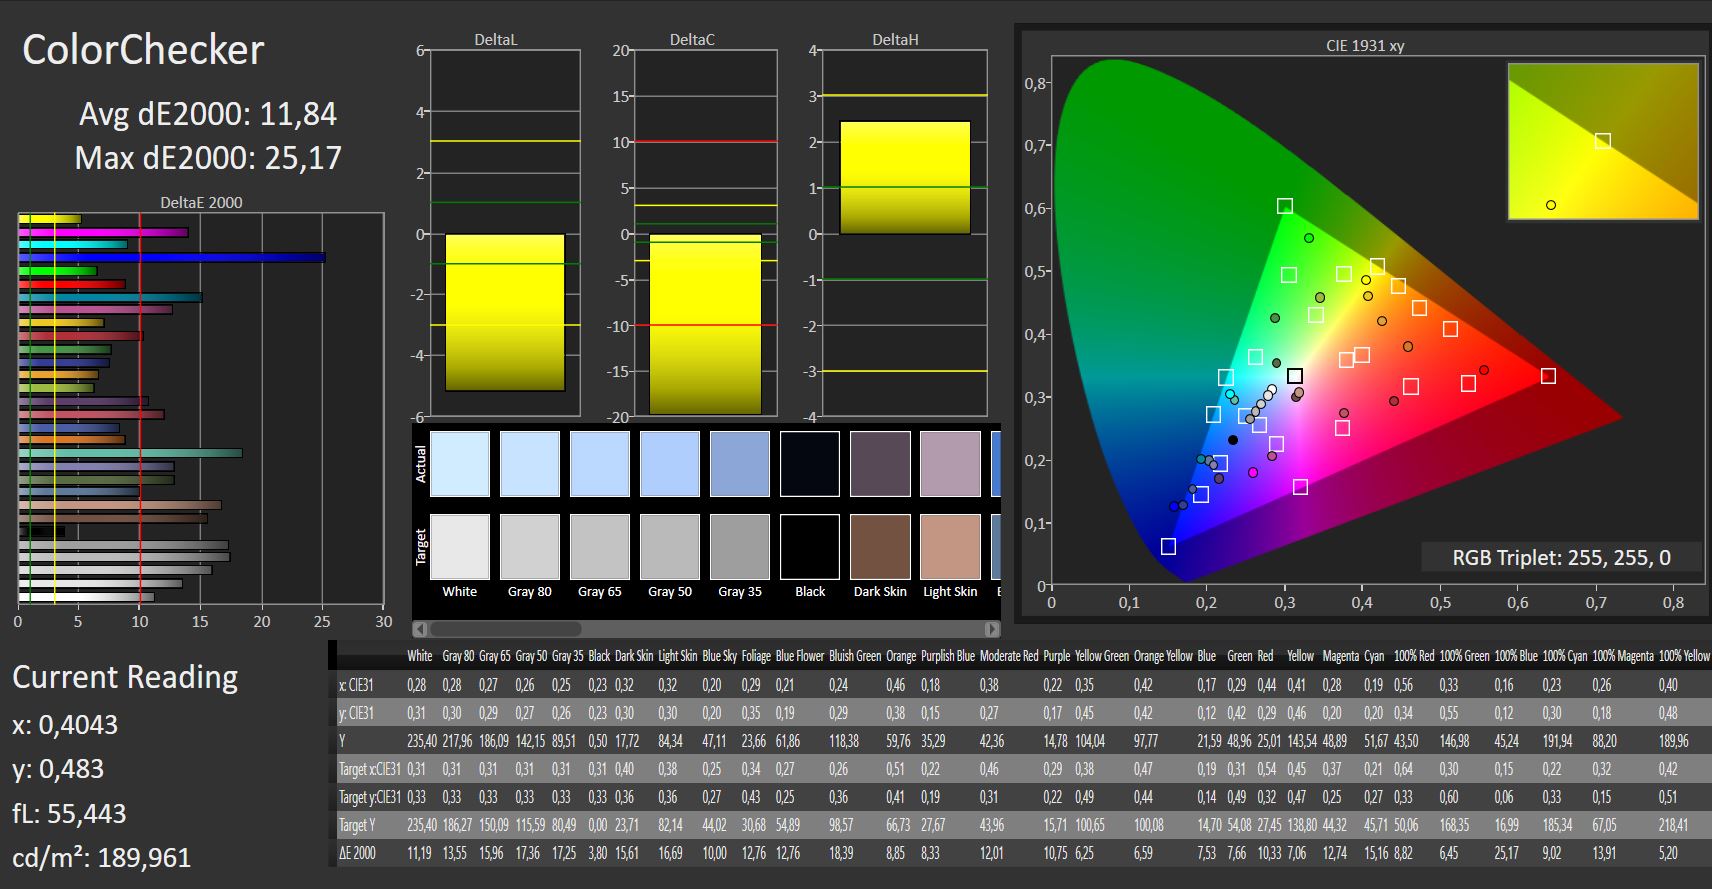
Task: Select the Bluish Green column header
Action: click(856, 656)
